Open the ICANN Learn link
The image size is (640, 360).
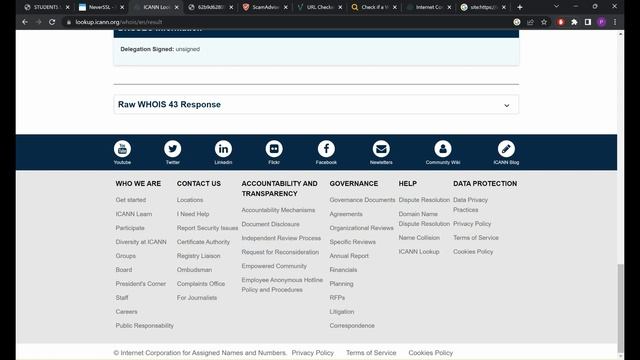tap(134, 214)
